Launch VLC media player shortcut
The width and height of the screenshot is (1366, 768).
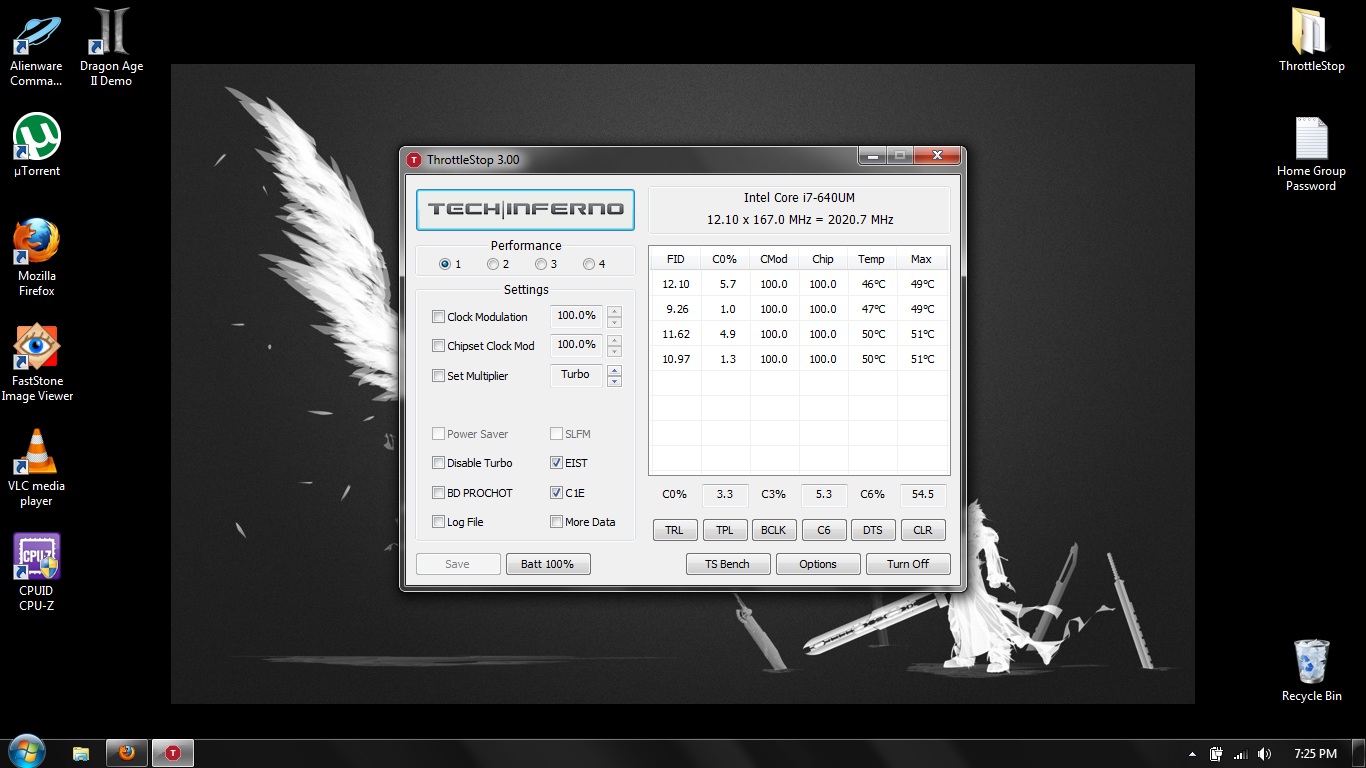[x=36, y=468]
